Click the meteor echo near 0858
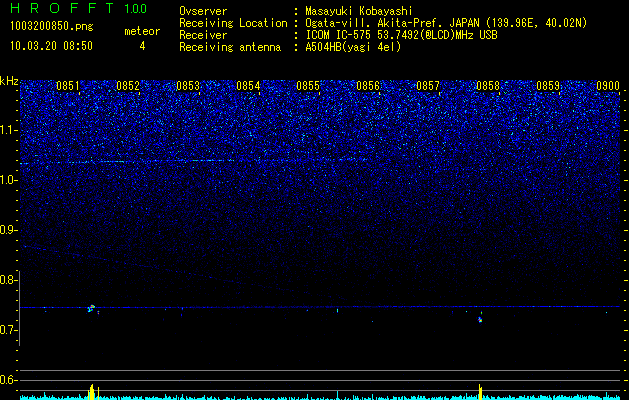629x400 pixels. tap(480, 320)
